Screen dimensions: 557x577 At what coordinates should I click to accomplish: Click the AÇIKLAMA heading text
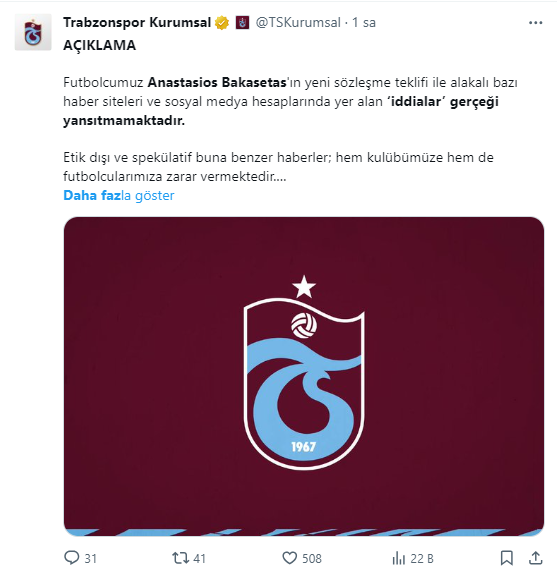tap(99, 46)
